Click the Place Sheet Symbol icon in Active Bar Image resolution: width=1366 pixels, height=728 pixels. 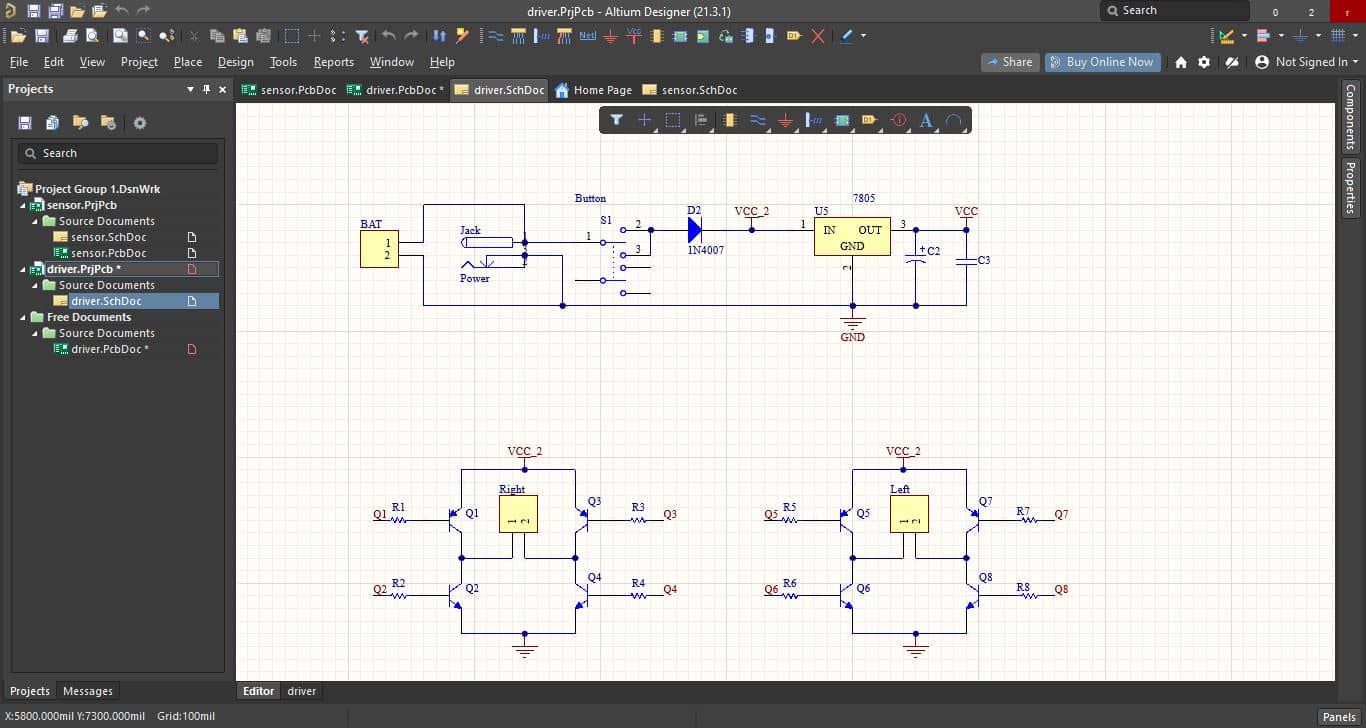click(x=842, y=120)
